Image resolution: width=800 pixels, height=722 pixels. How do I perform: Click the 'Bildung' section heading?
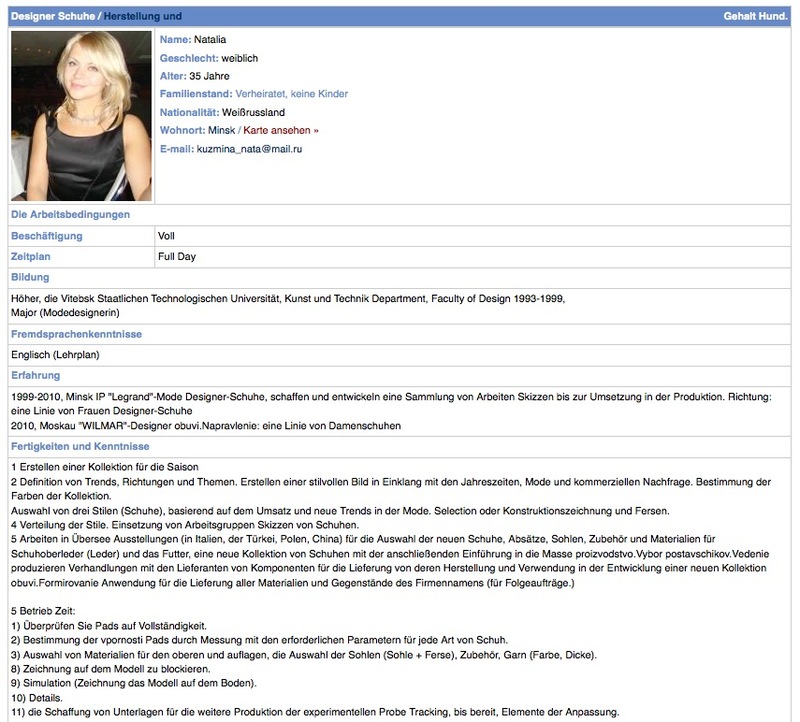click(x=30, y=278)
